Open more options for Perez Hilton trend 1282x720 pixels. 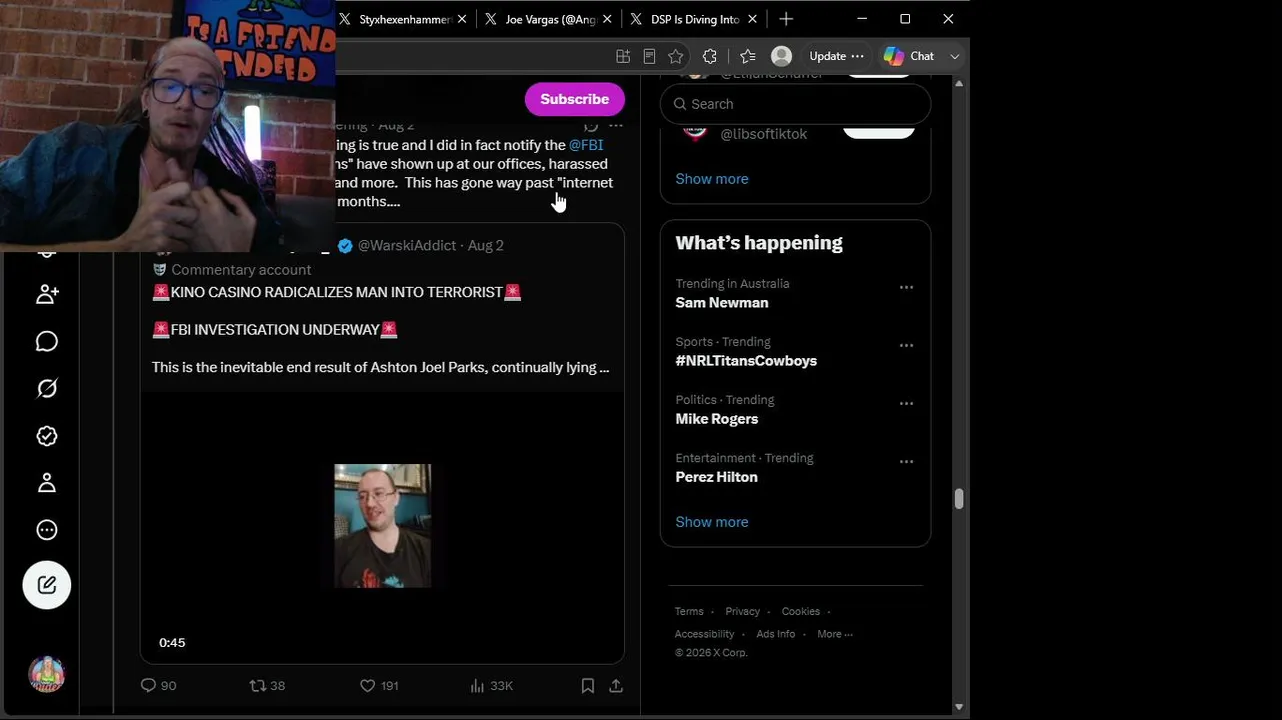pyautogui.click(x=906, y=462)
